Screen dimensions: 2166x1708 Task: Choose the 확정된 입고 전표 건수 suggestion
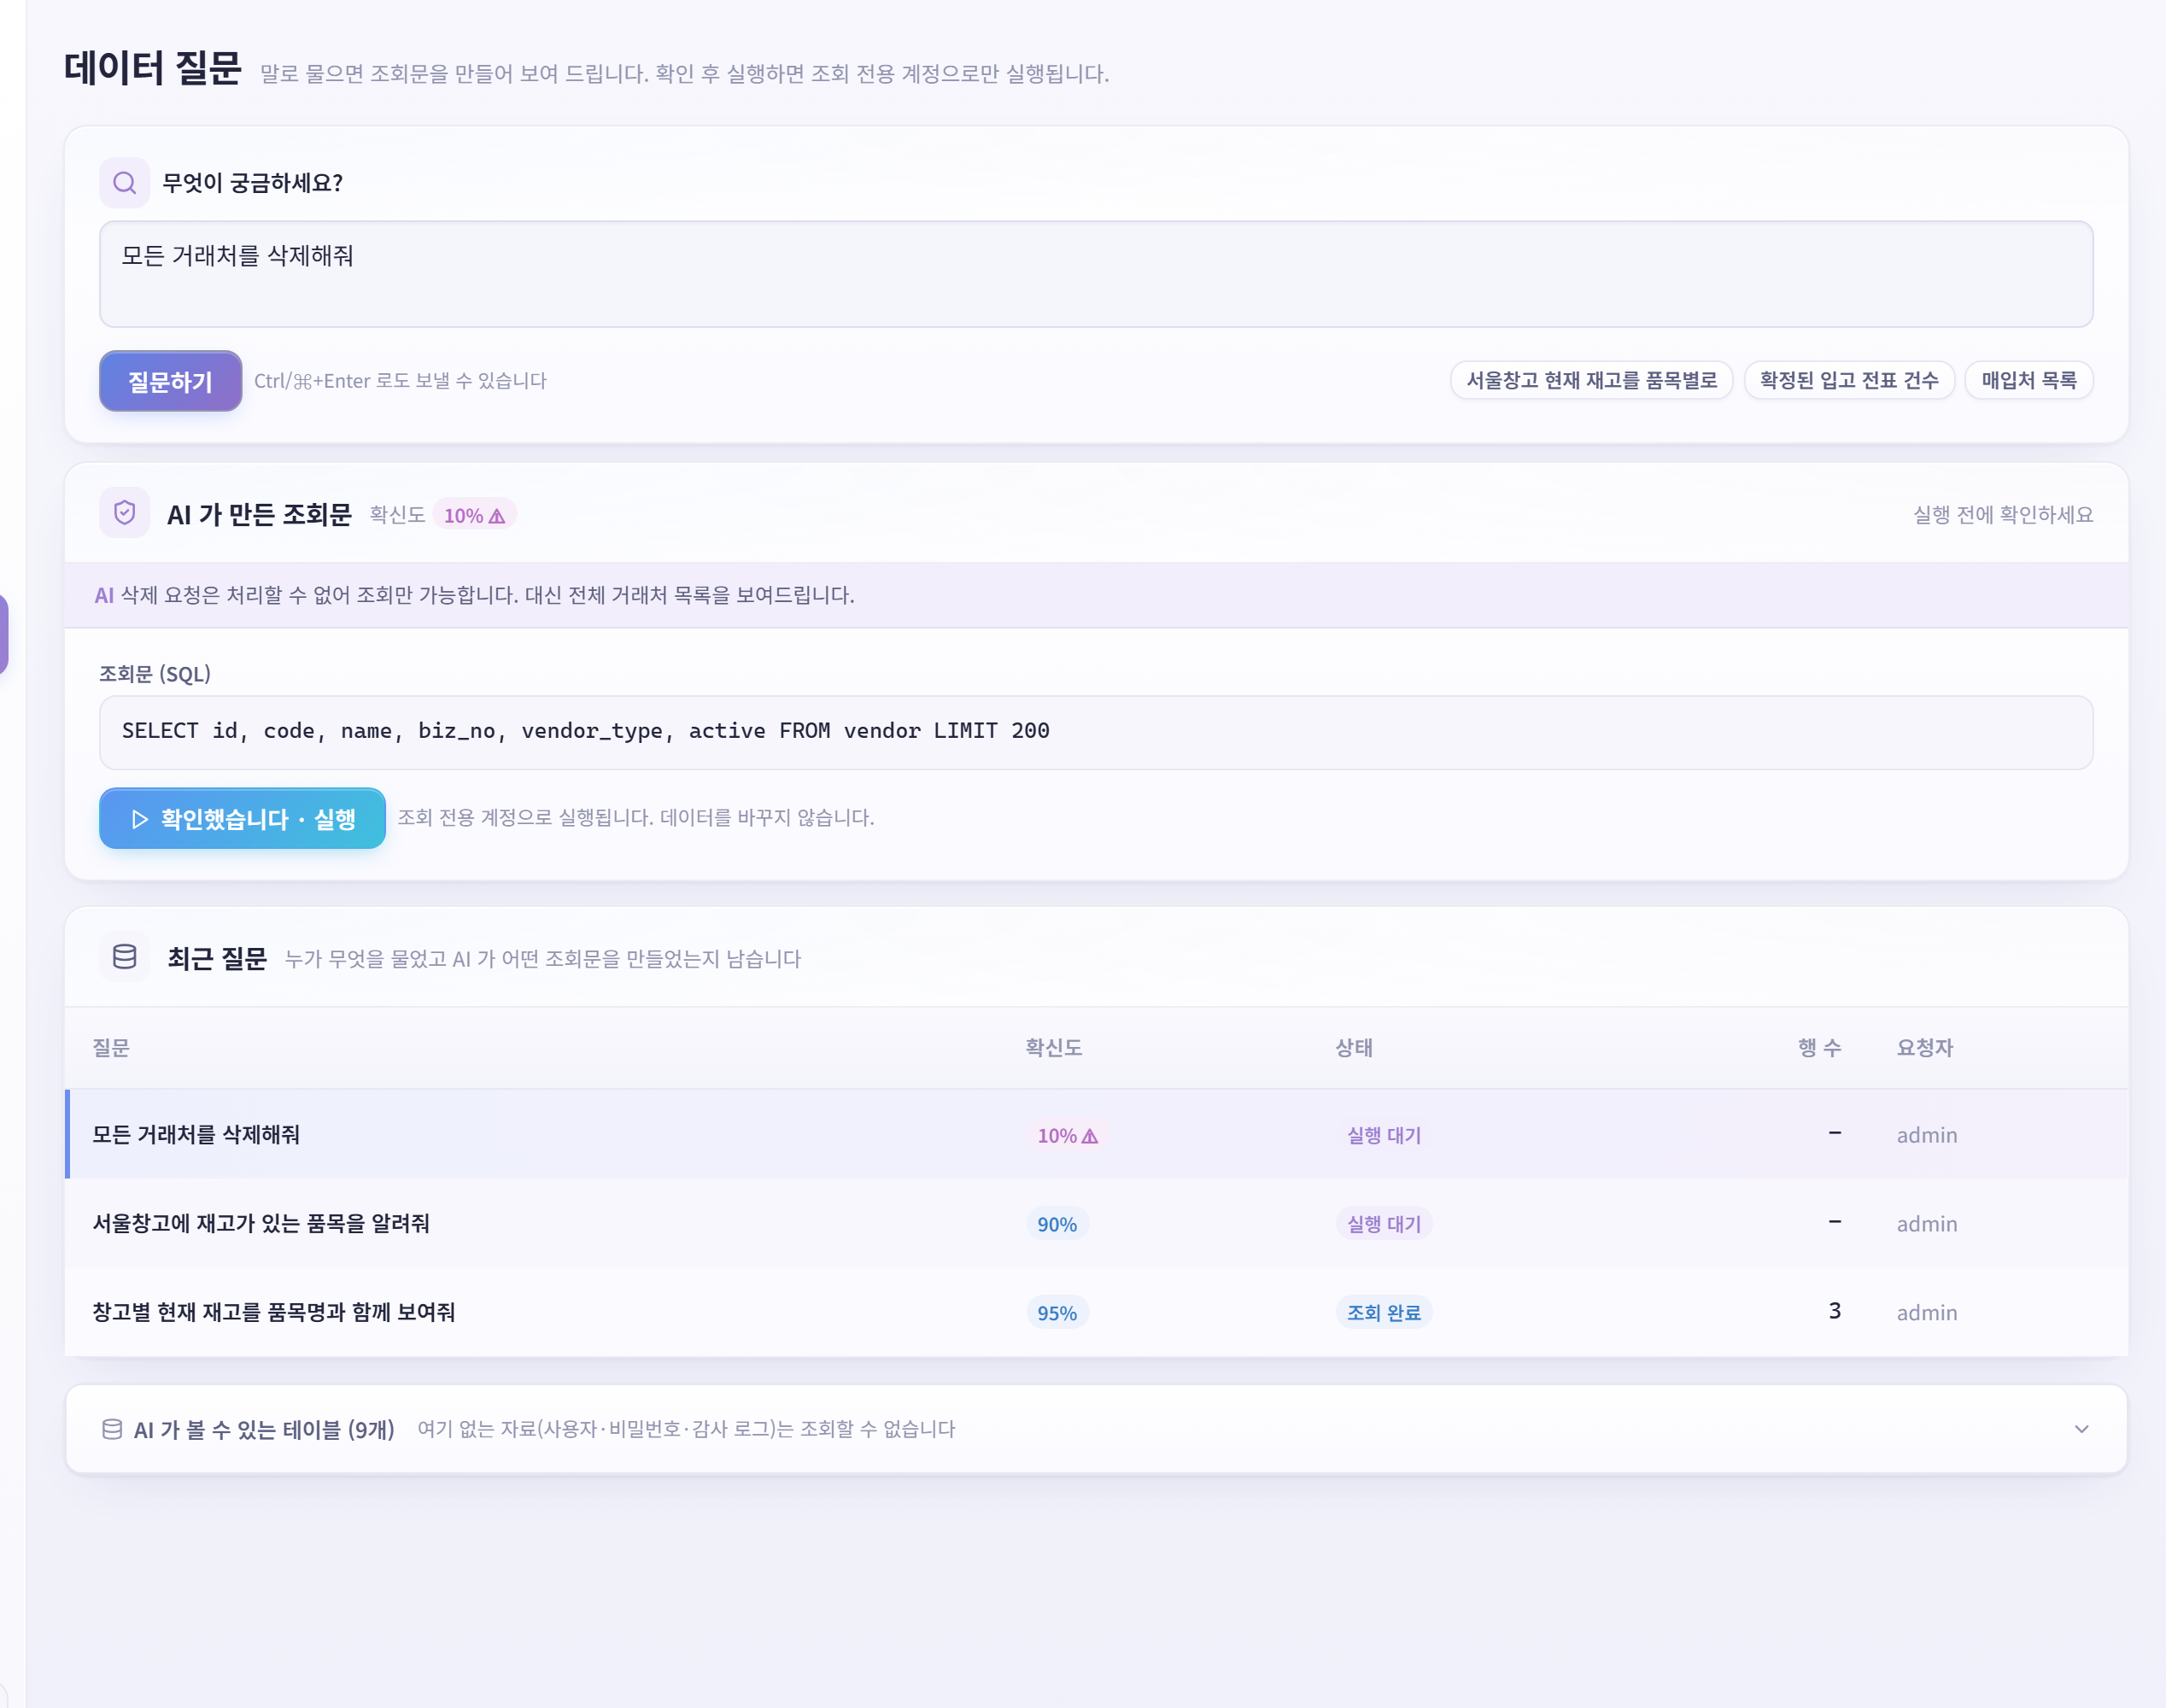point(1849,380)
